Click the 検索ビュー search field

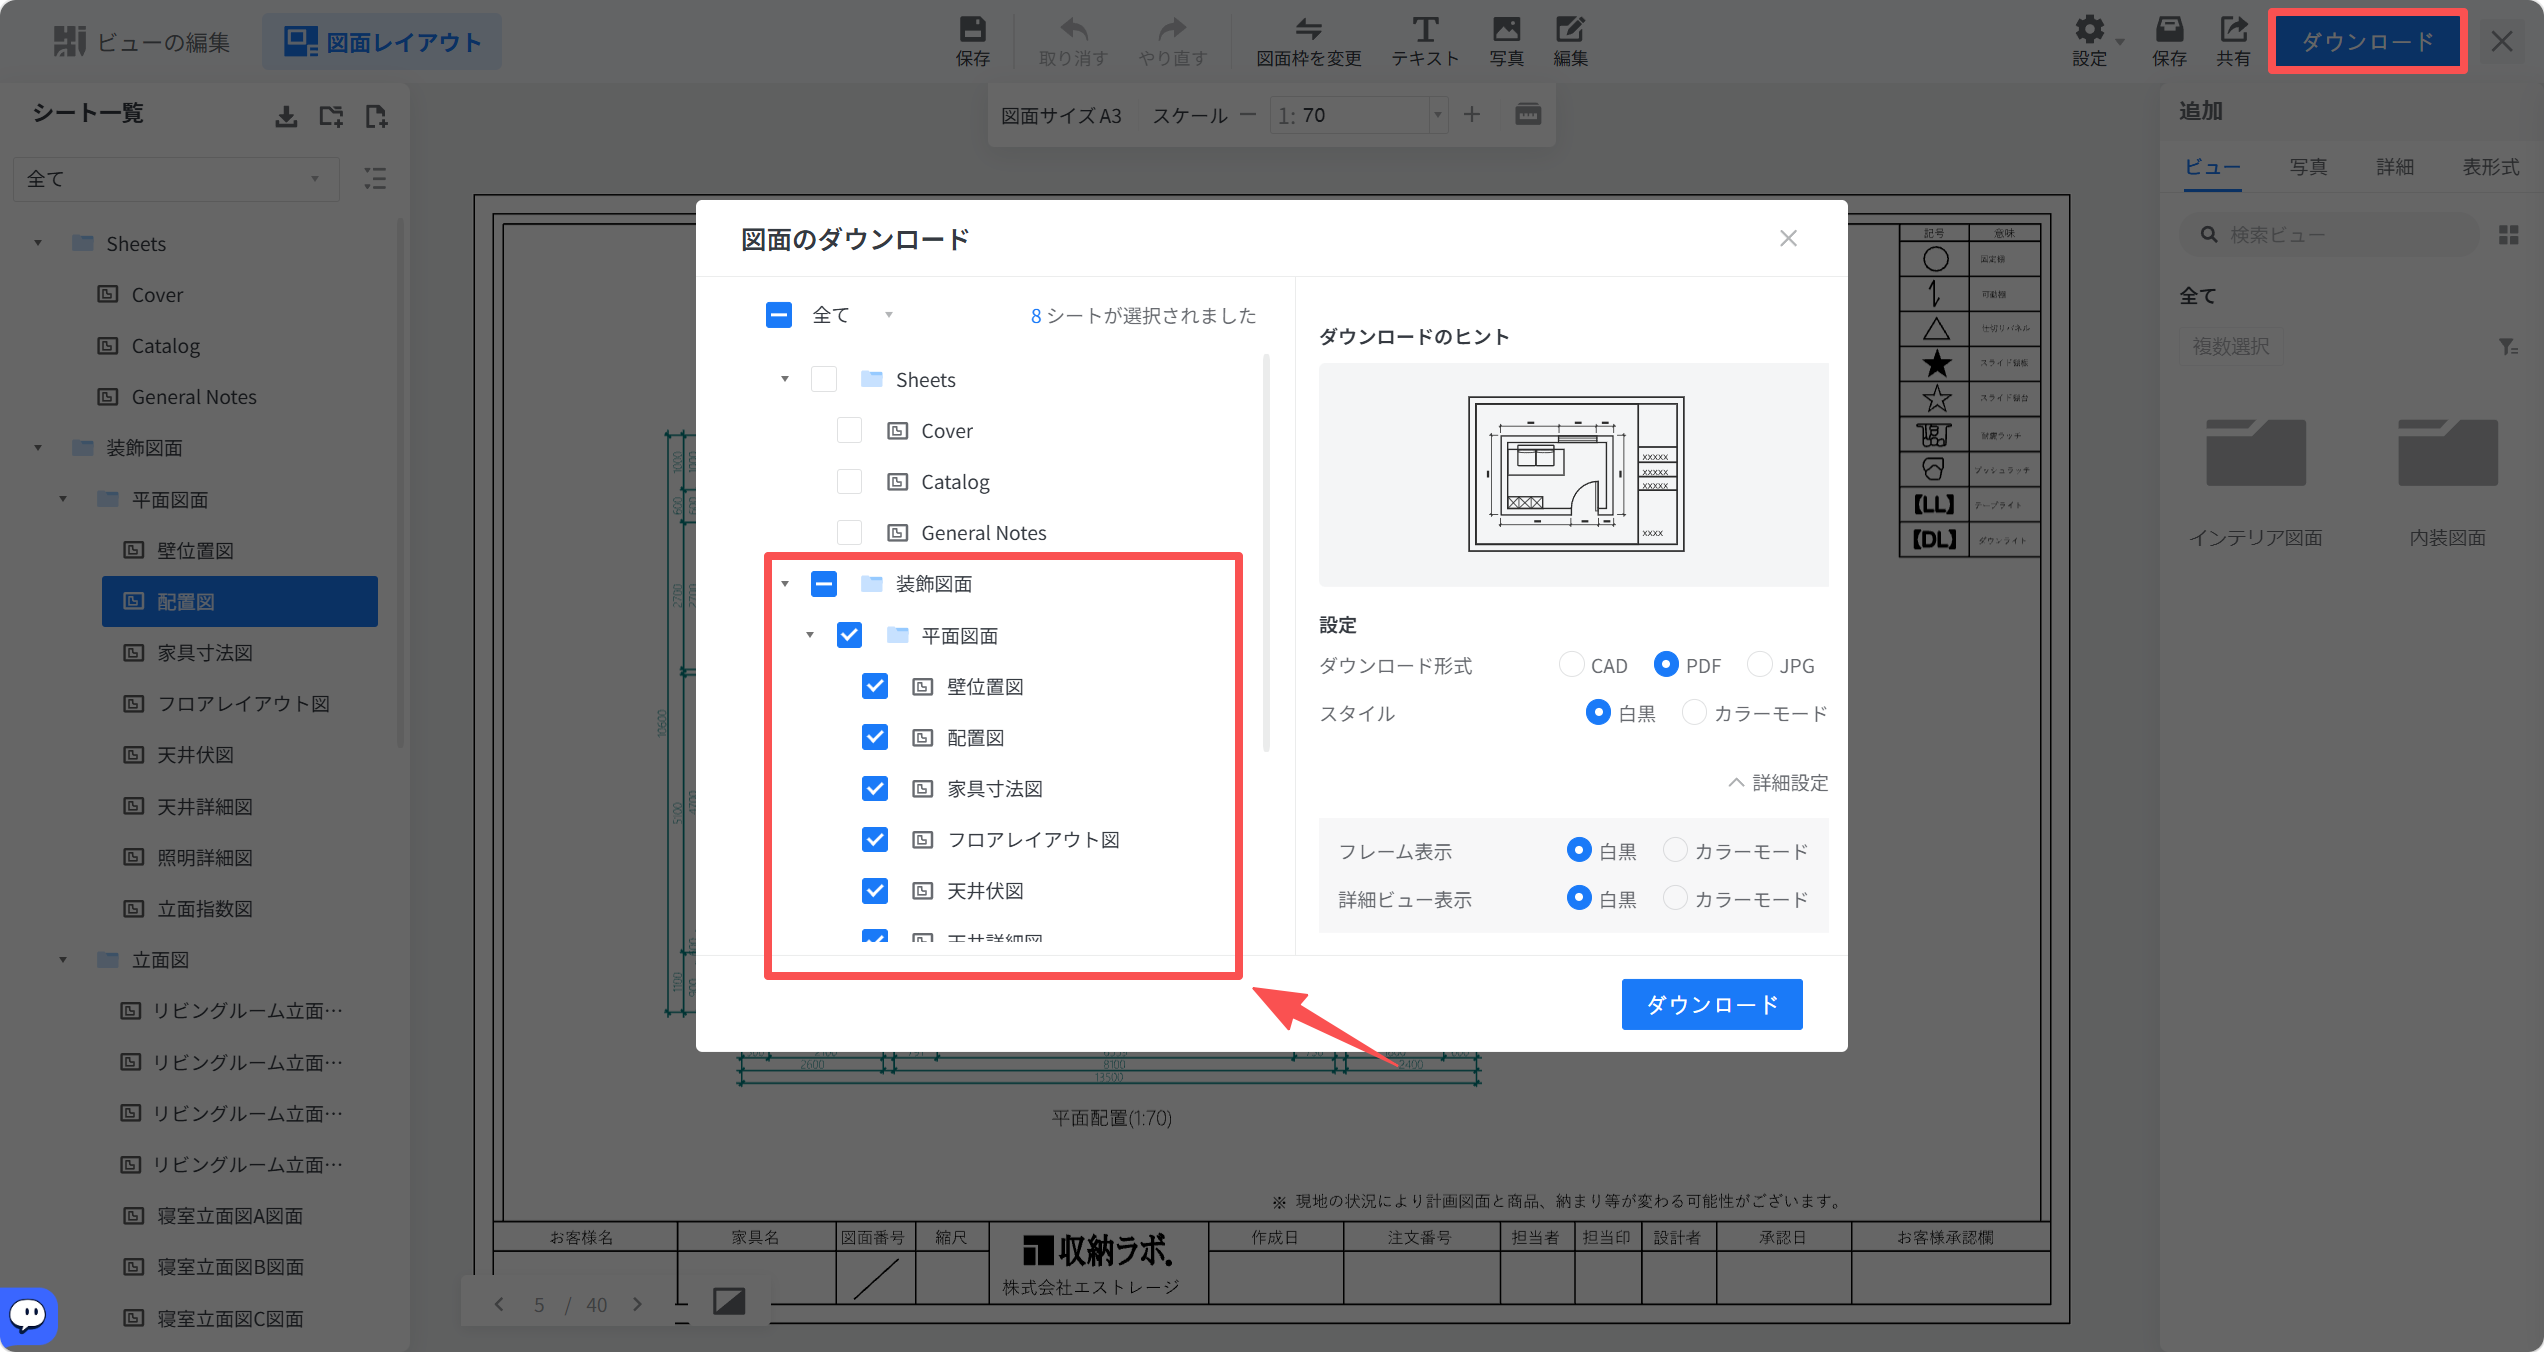[x=2329, y=235]
